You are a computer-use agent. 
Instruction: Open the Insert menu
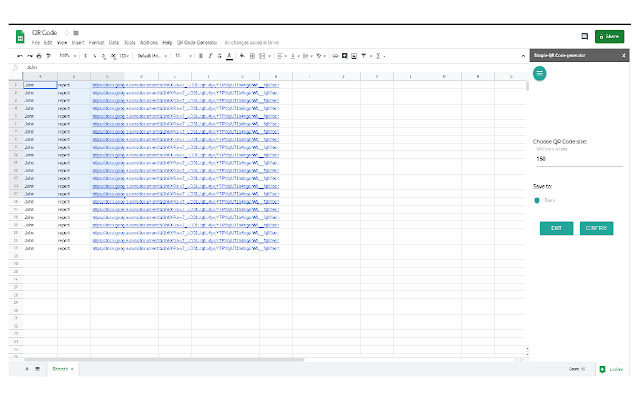pos(76,44)
